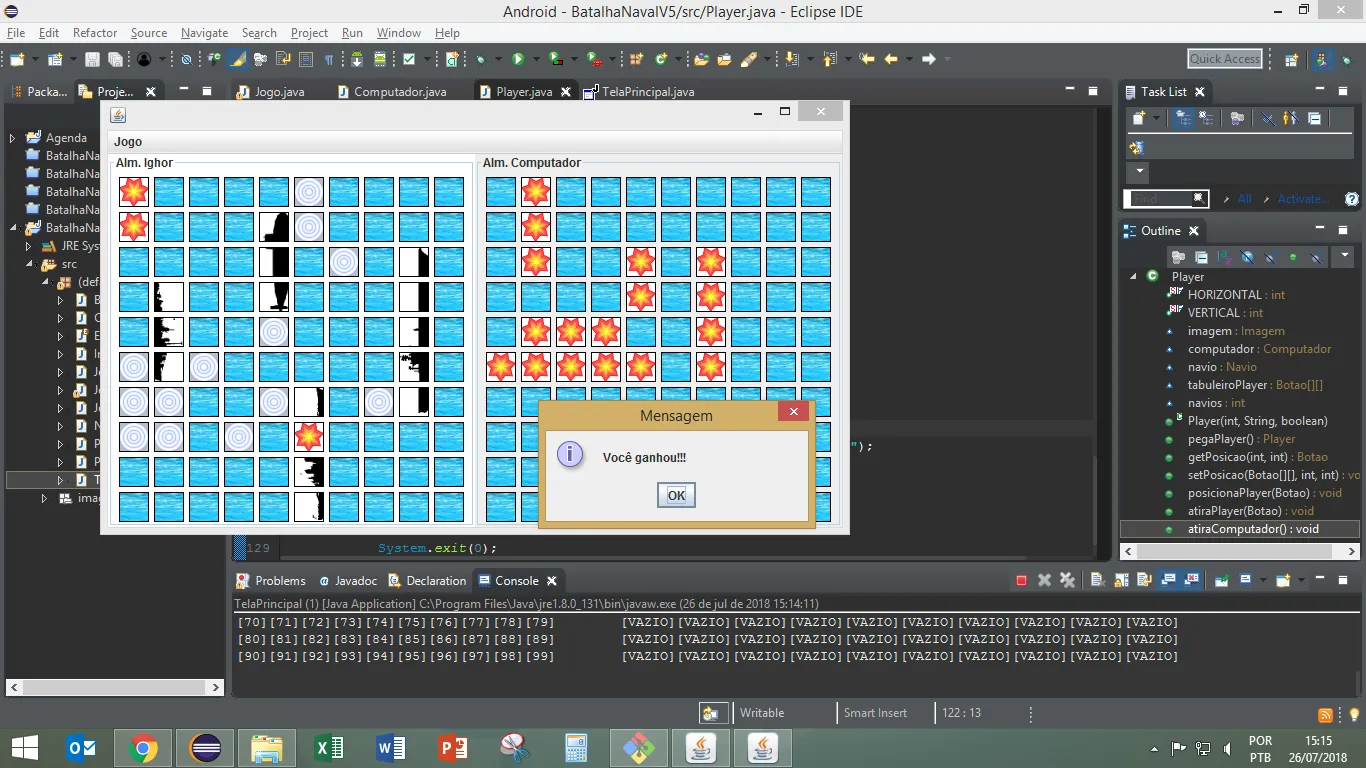Switch to the Computador.java editor tab
This screenshot has height=768, width=1366.
point(400,92)
